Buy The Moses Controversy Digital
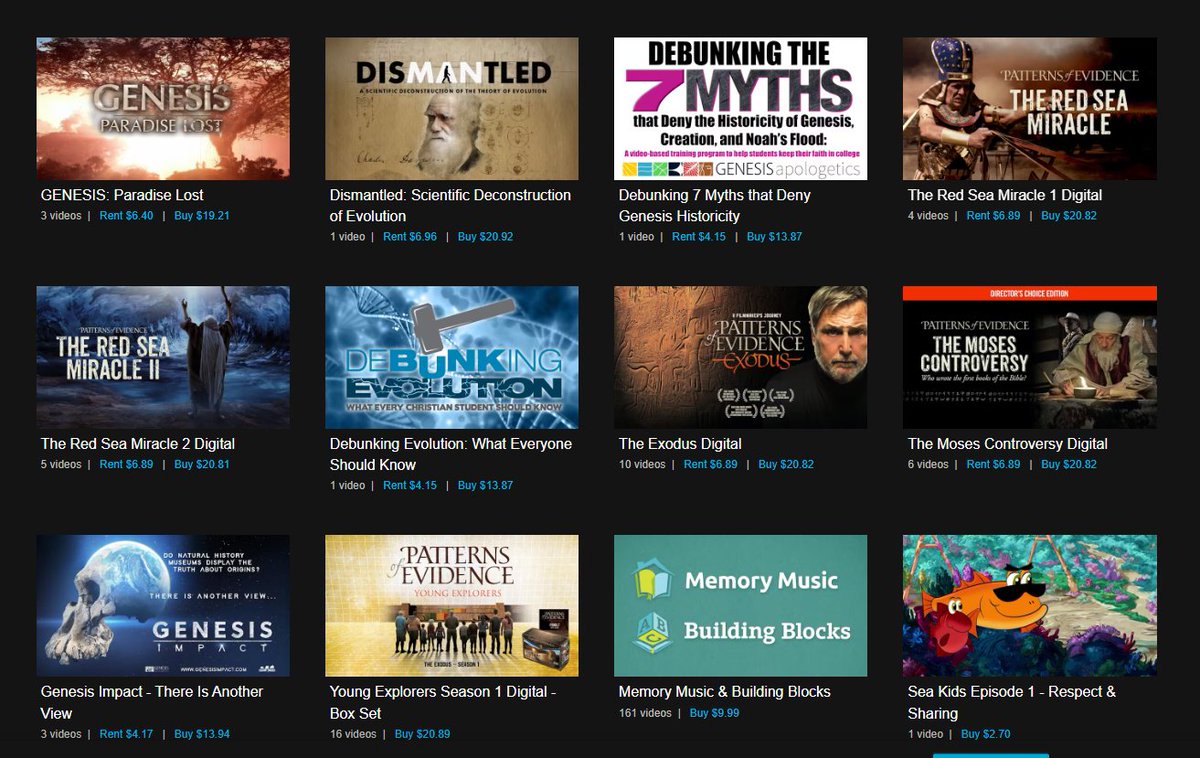This screenshot has height=758, width=1200. pyautogui.click(x=1069, y=465)
